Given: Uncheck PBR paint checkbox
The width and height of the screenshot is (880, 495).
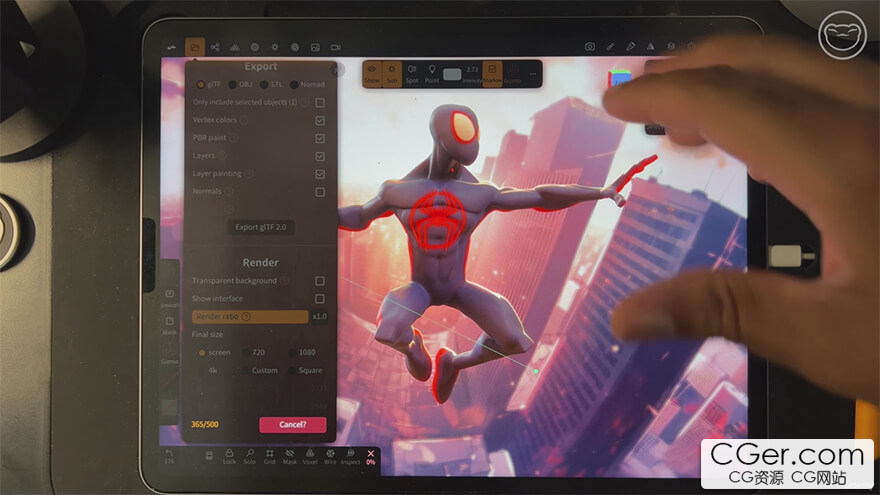Looking at the screenshot, I should click(x=320, y=139).
